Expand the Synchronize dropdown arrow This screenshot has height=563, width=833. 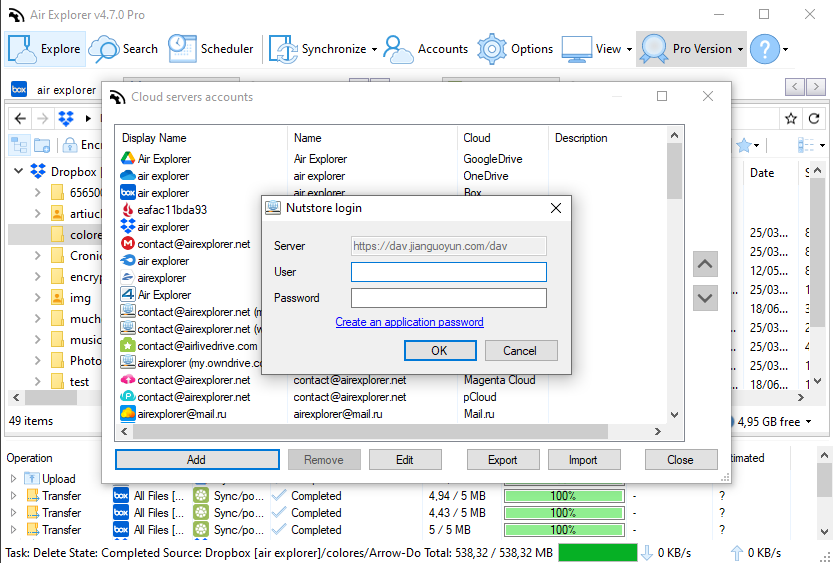374,49
